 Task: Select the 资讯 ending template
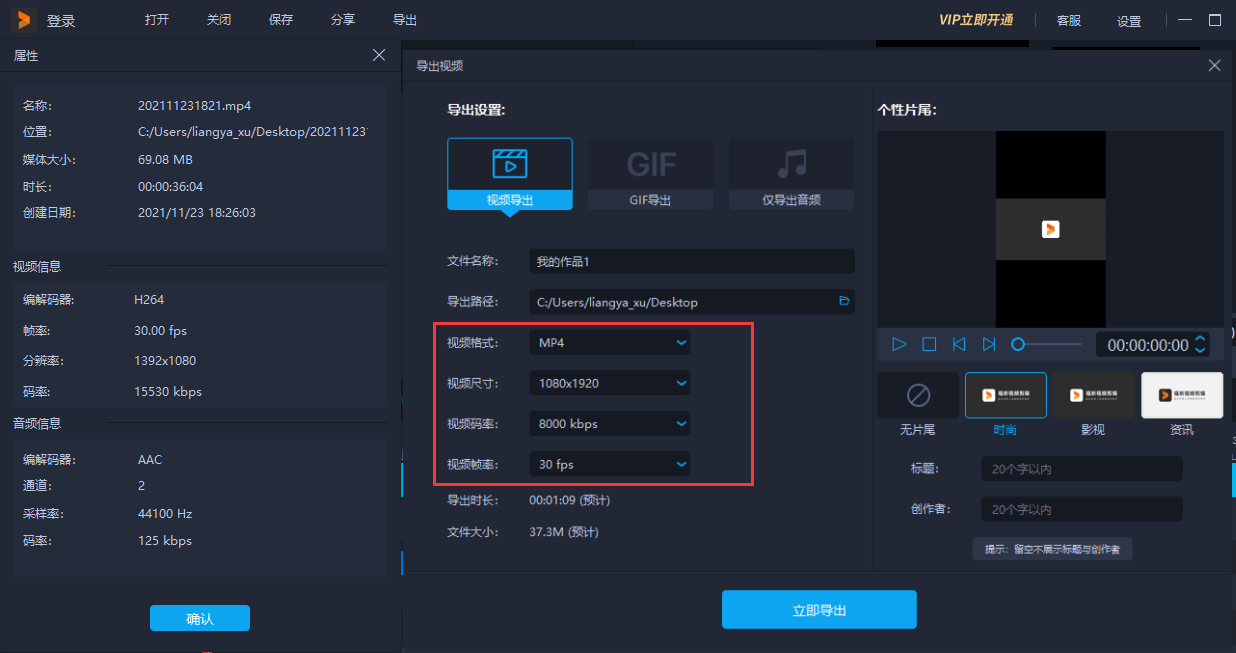(x=1182, y=394)
